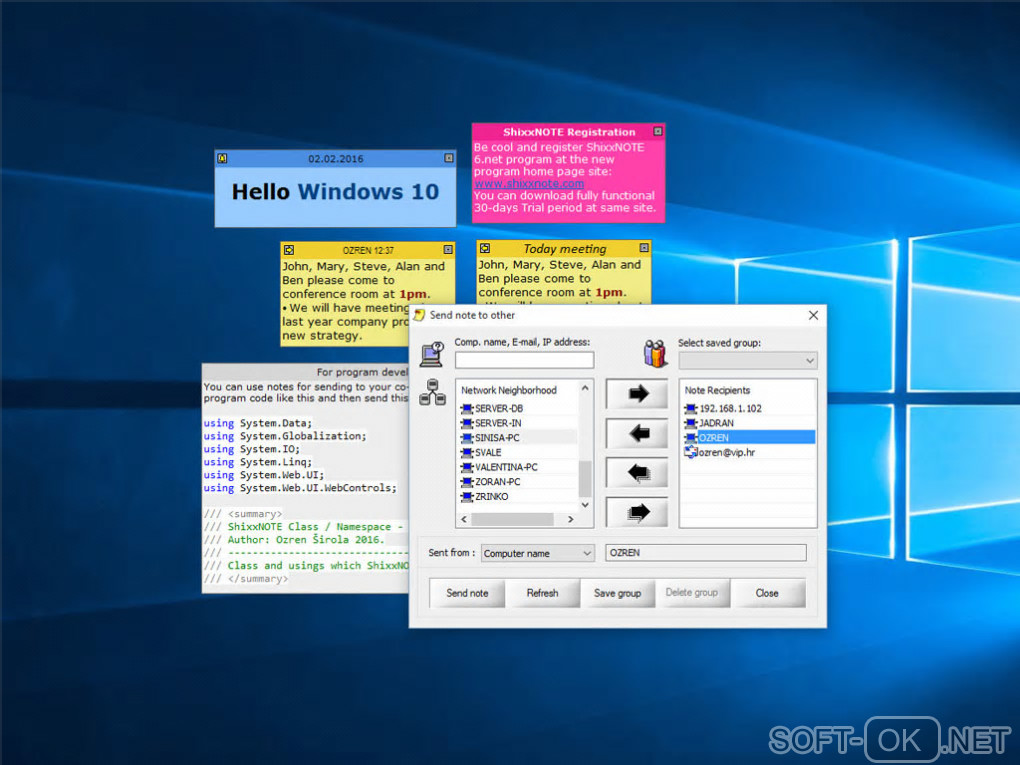Click the Hello Windows 10 note text

pyautogui.click(x=335, y=192)
